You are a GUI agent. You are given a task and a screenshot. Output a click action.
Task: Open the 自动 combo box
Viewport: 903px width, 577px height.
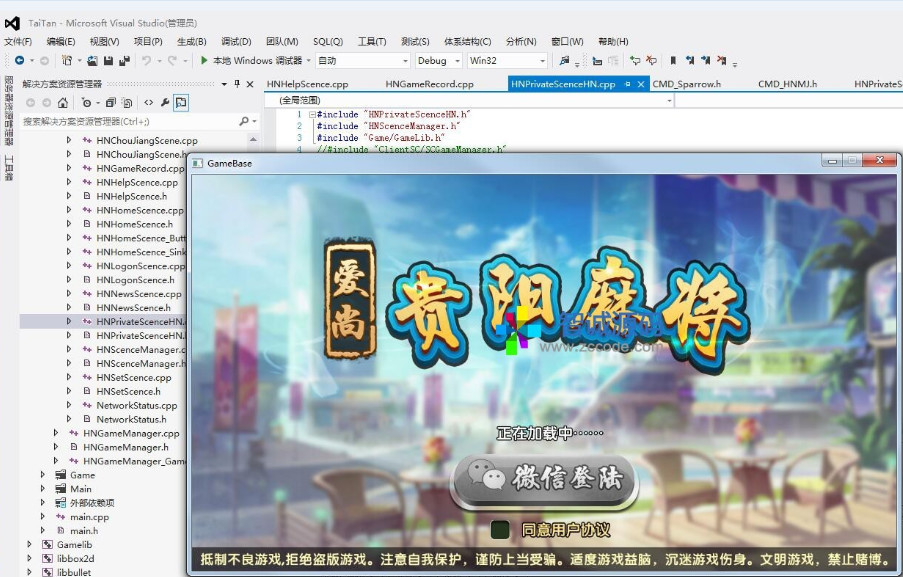pos(363,60)
